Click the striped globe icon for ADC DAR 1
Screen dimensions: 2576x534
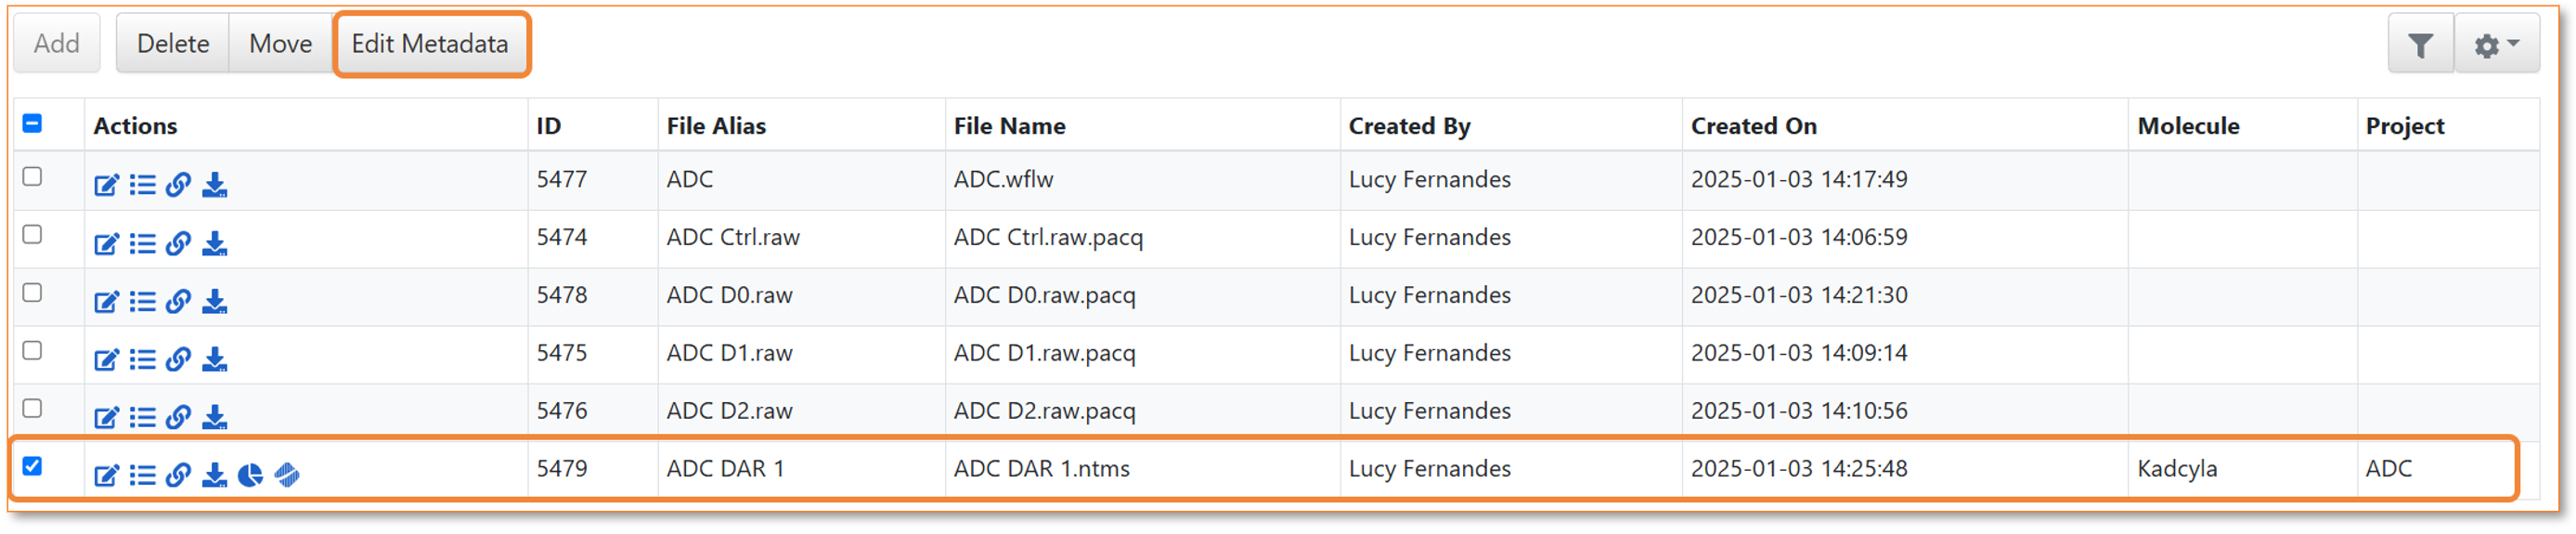287,475
